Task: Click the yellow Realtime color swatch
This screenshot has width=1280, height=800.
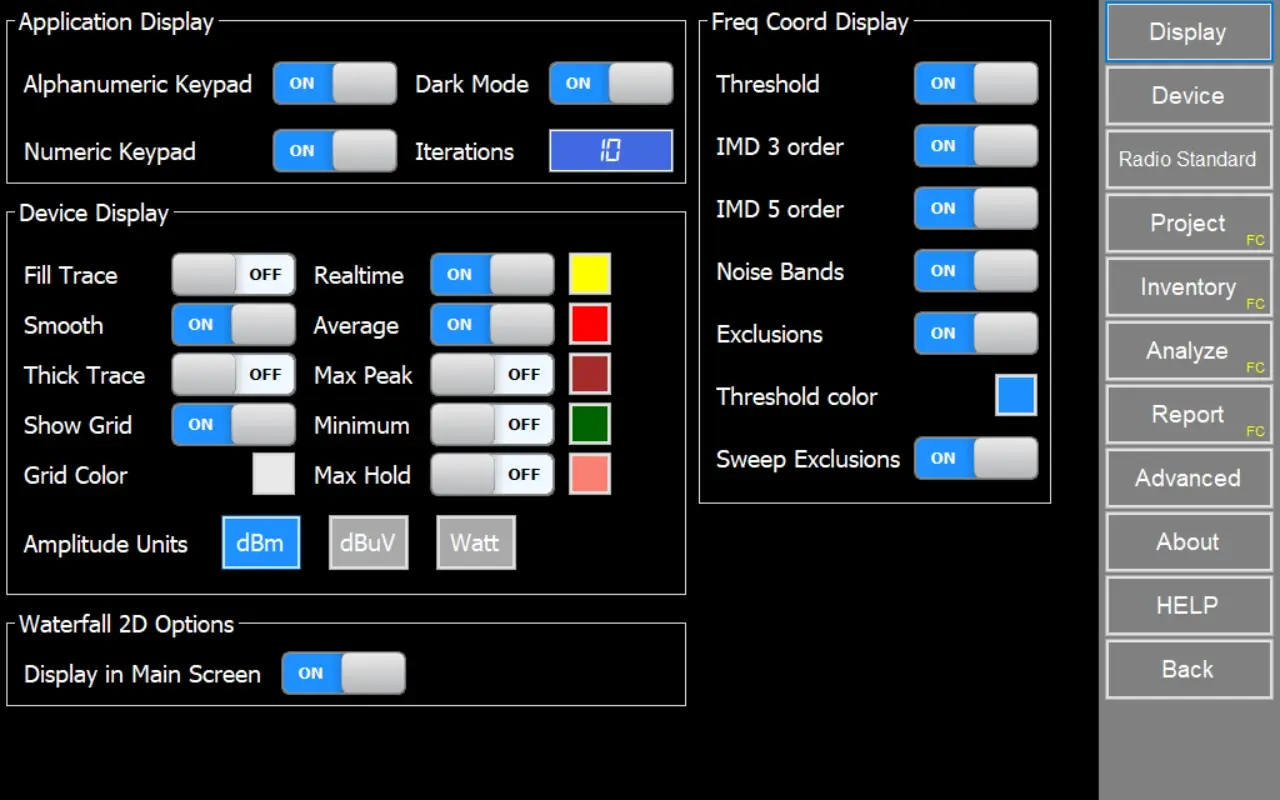Action: [x=590, y=275]
